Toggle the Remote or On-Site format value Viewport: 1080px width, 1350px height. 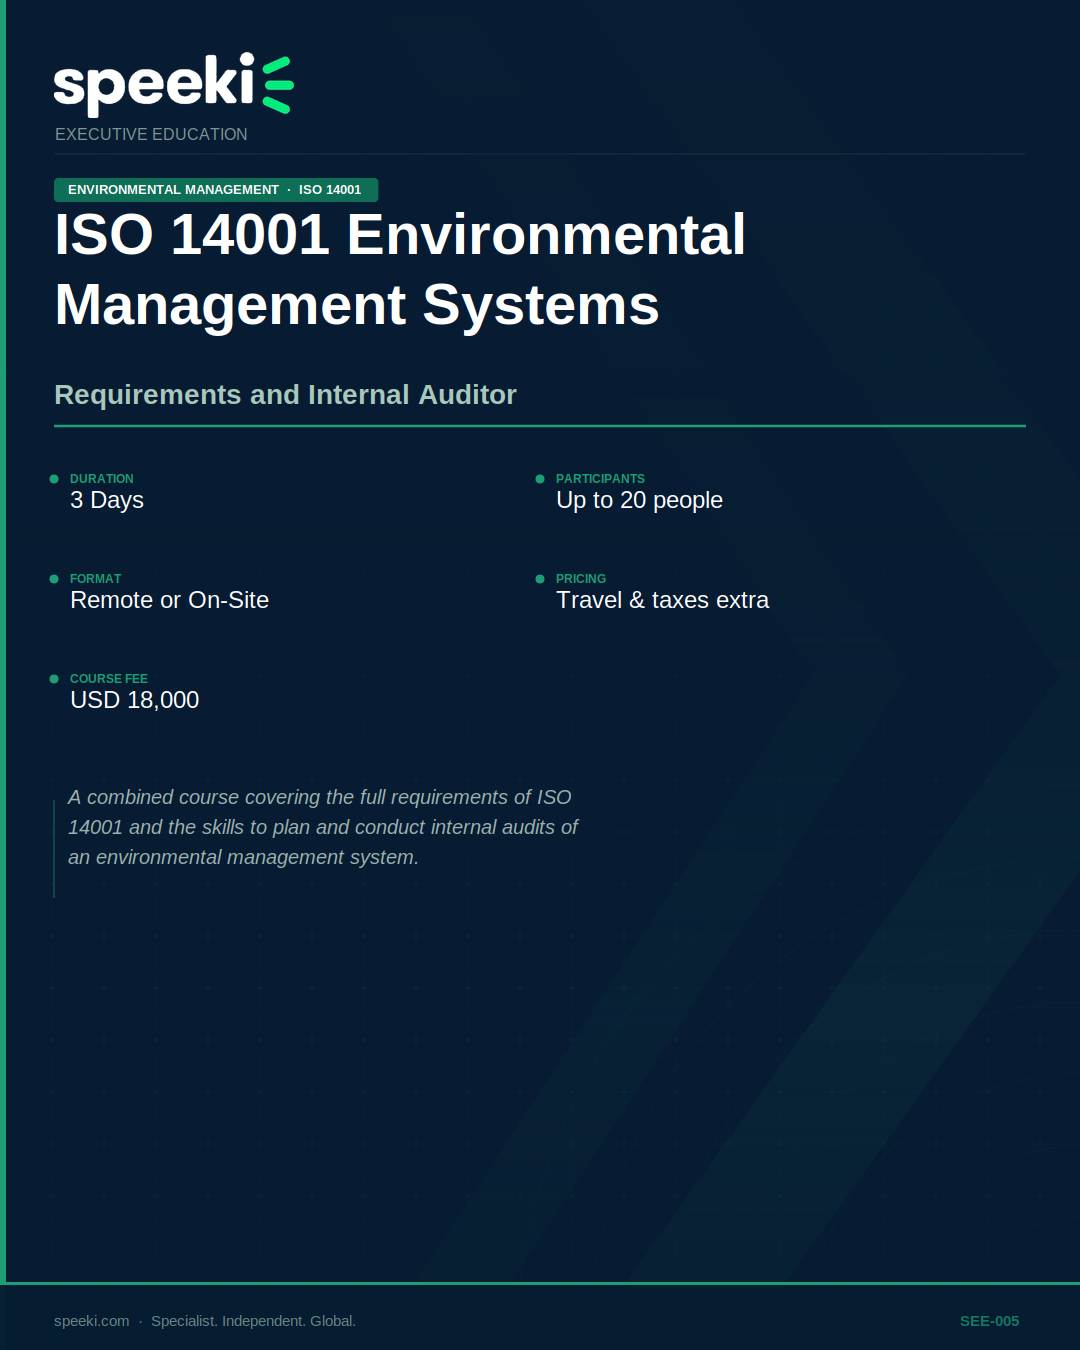[x=169, y=600]
